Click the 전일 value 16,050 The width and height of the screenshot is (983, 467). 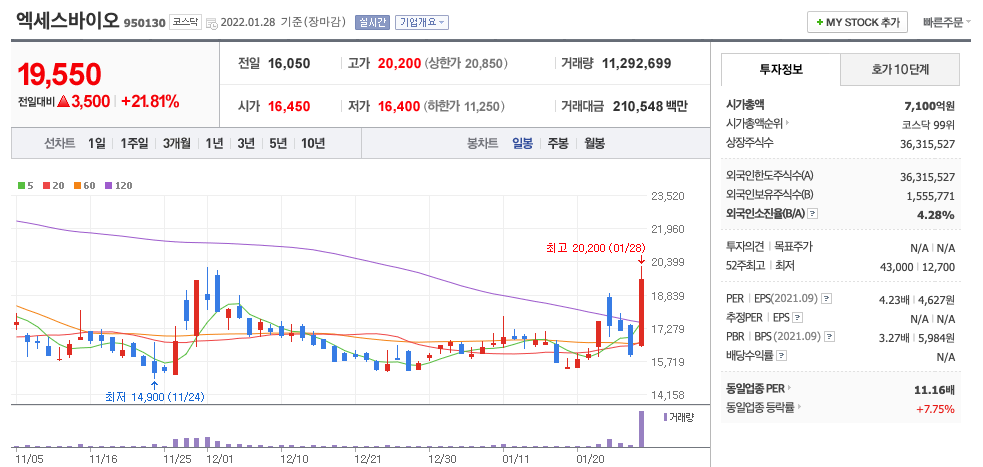click(289, 63)
